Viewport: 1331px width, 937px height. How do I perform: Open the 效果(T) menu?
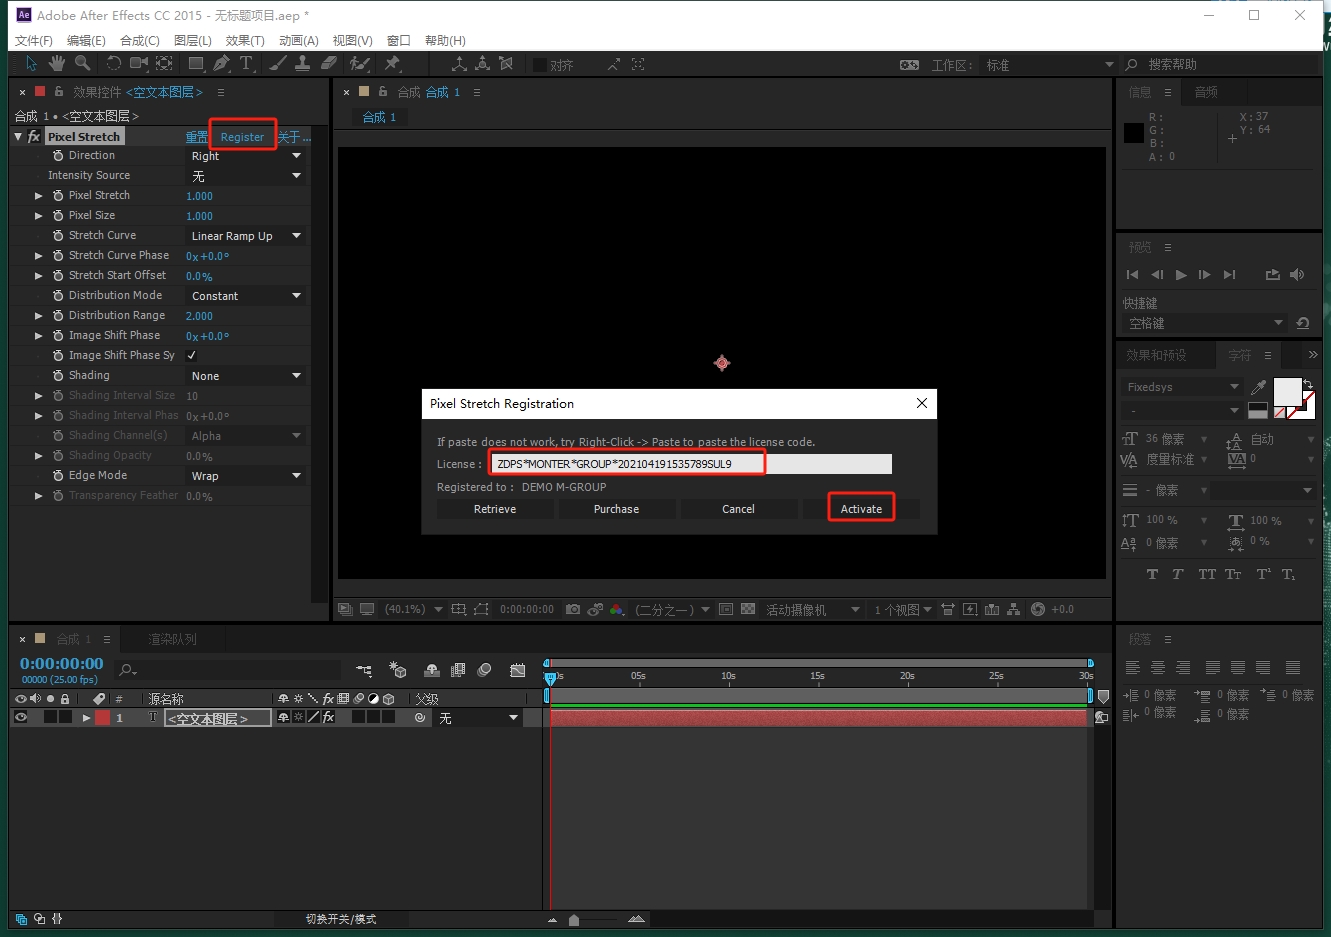[245, 40]
